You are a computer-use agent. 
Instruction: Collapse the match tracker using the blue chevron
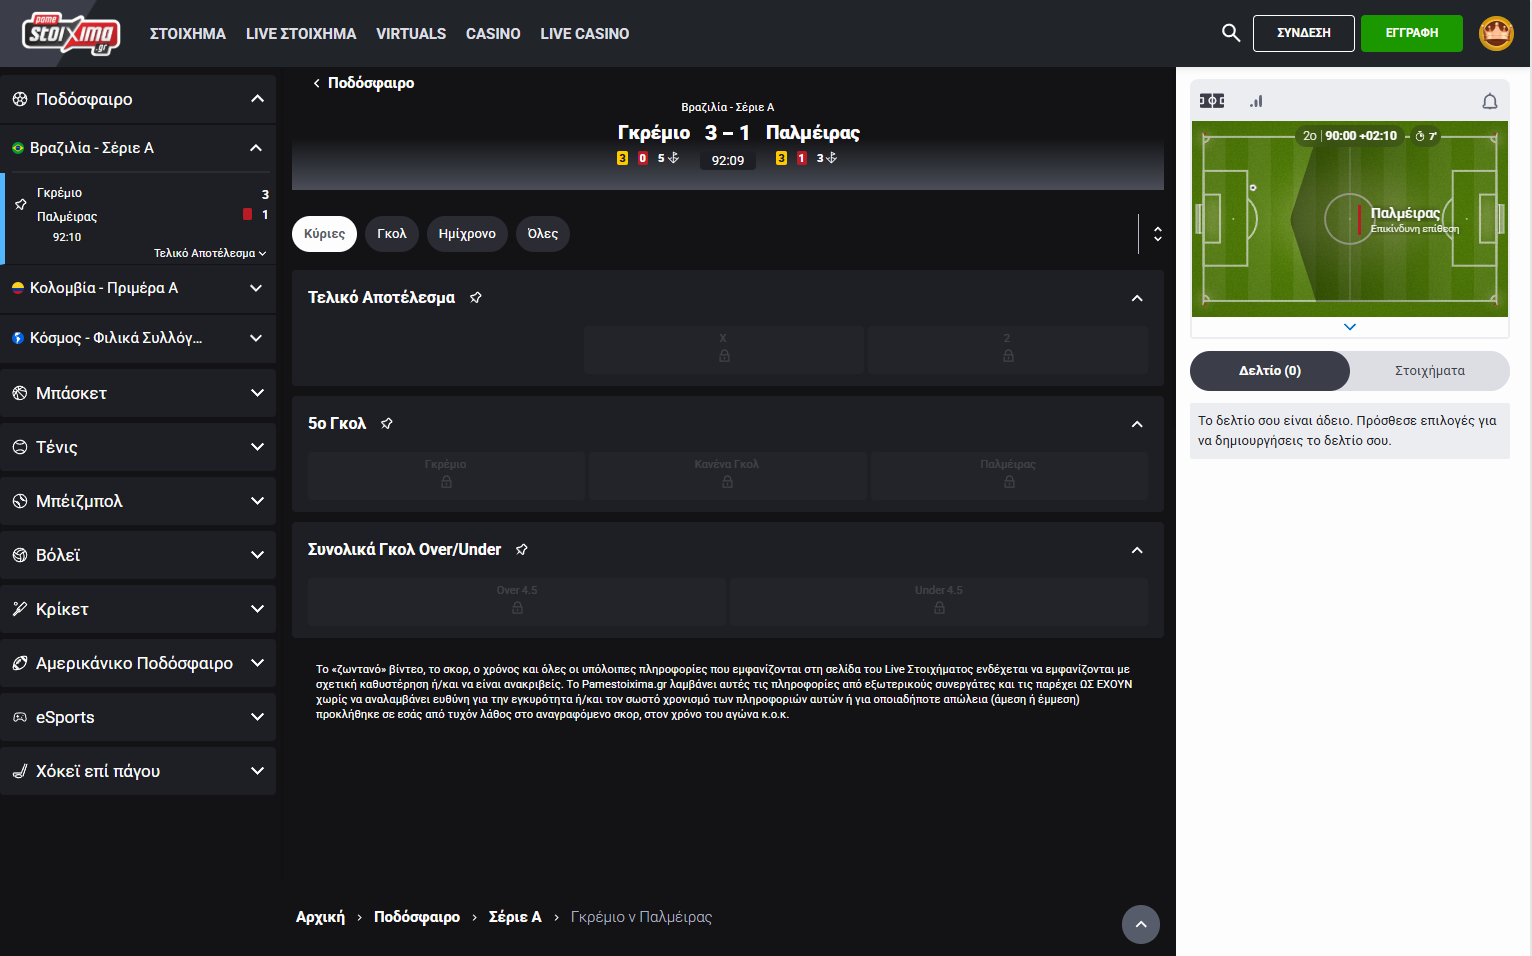pyautogui.click(x=1350, y=327)
